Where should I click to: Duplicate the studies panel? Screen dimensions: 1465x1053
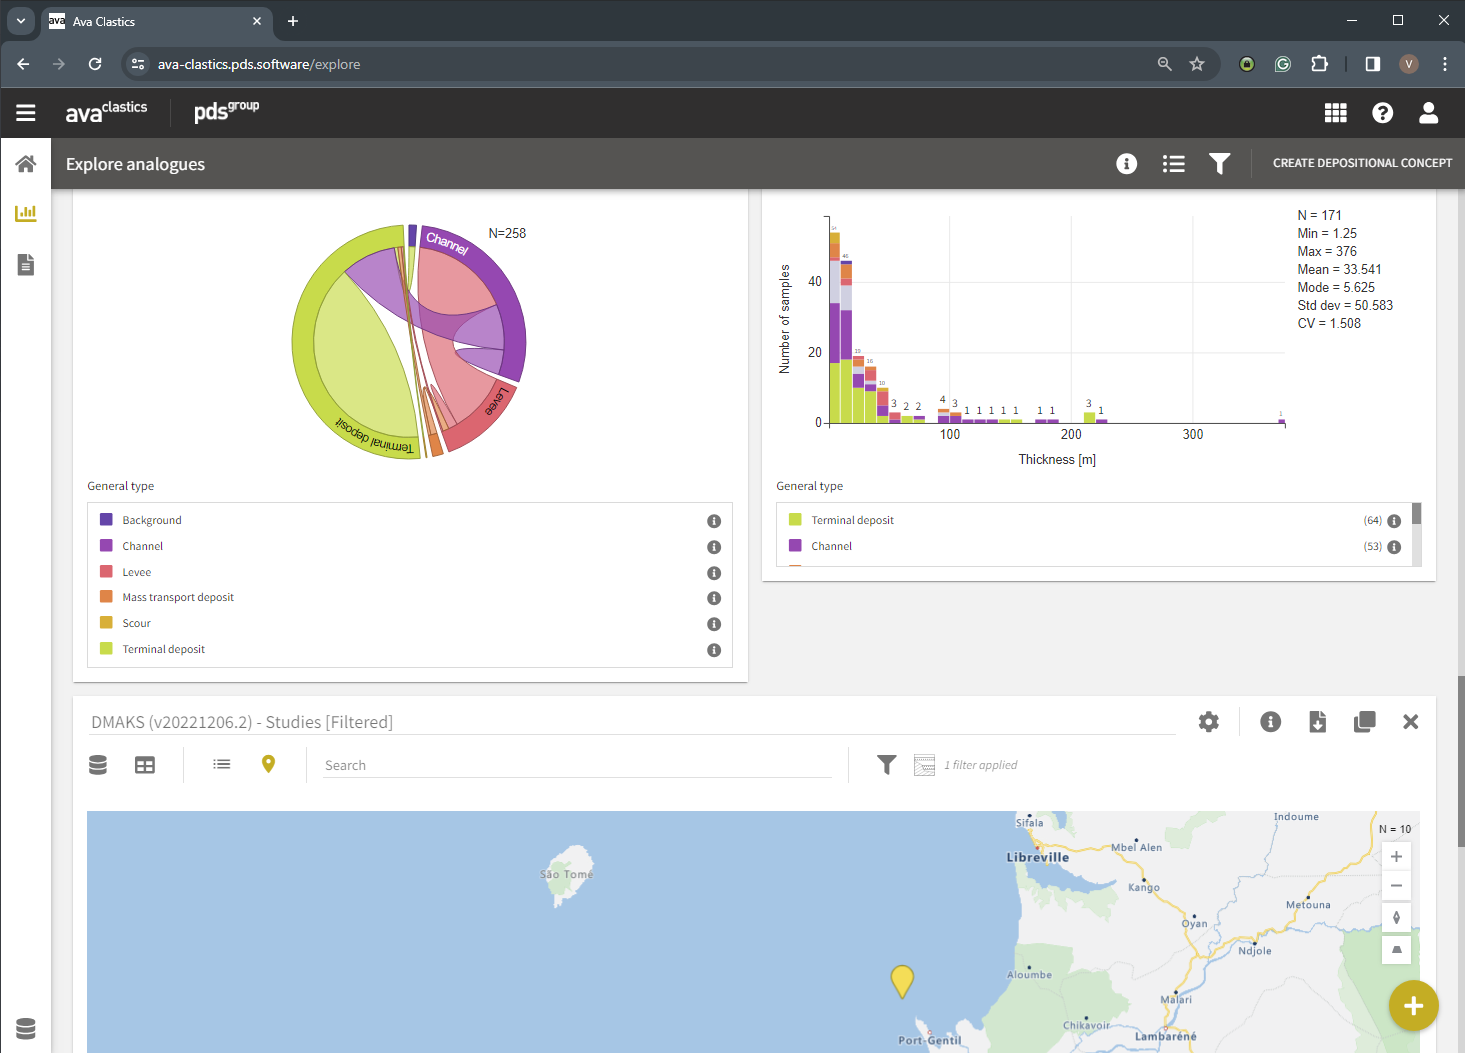coord(1364,722)
